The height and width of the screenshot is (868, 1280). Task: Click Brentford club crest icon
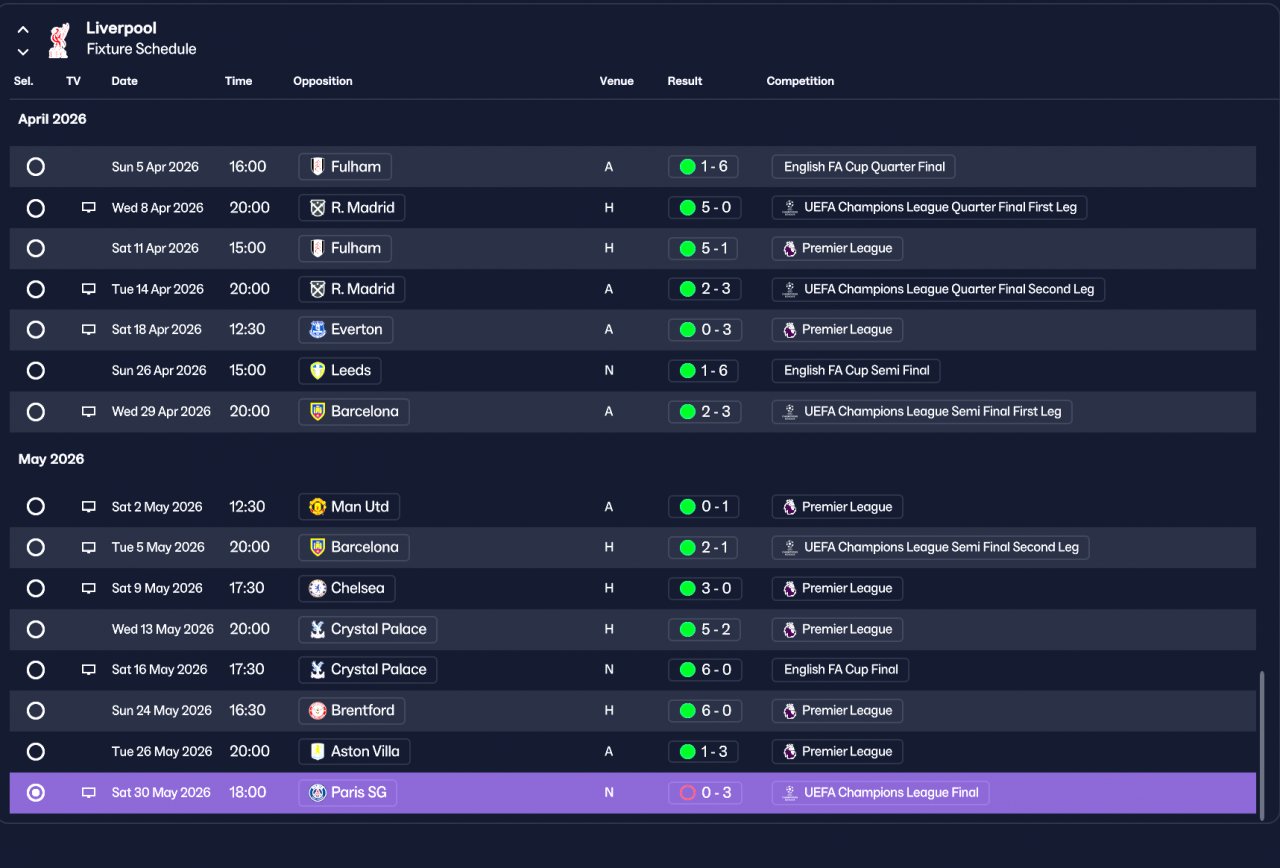[x=317, y=711]
